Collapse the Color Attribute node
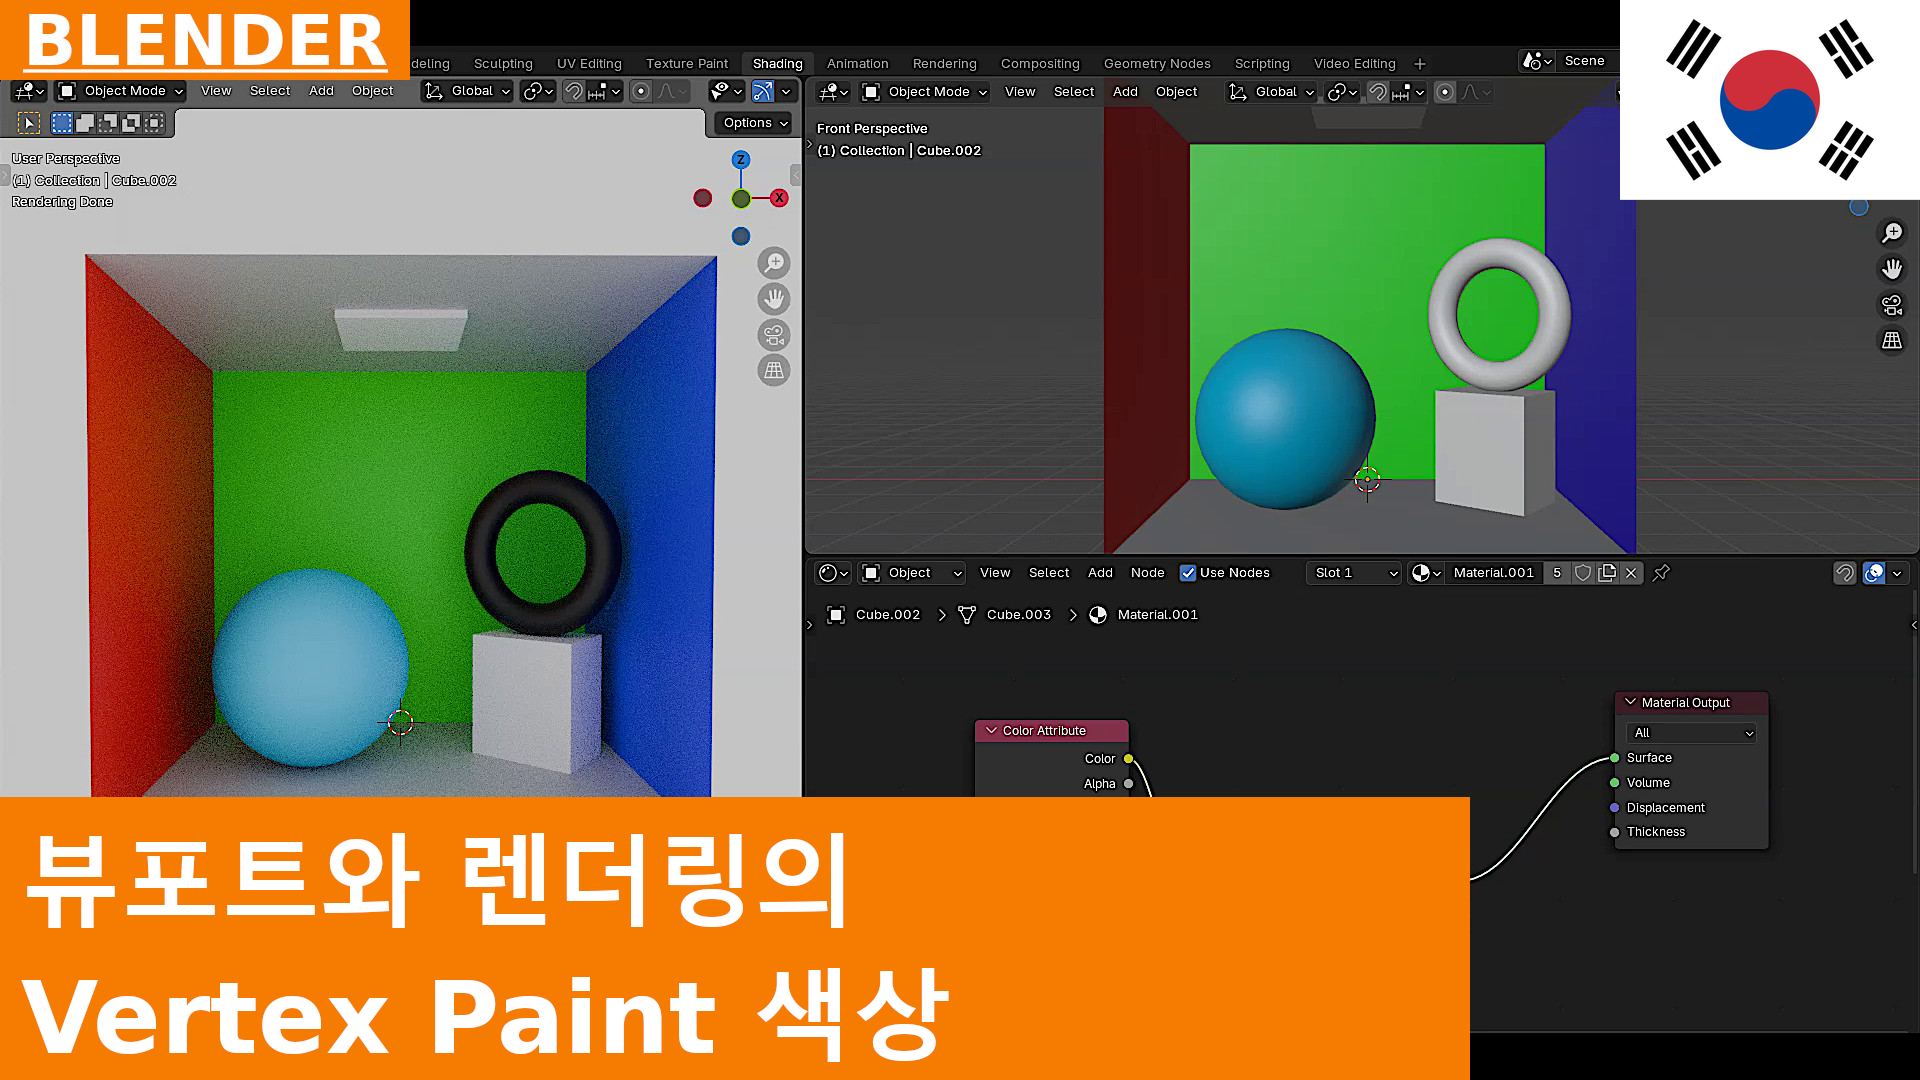The image size is (1920, 1080). 992,731
